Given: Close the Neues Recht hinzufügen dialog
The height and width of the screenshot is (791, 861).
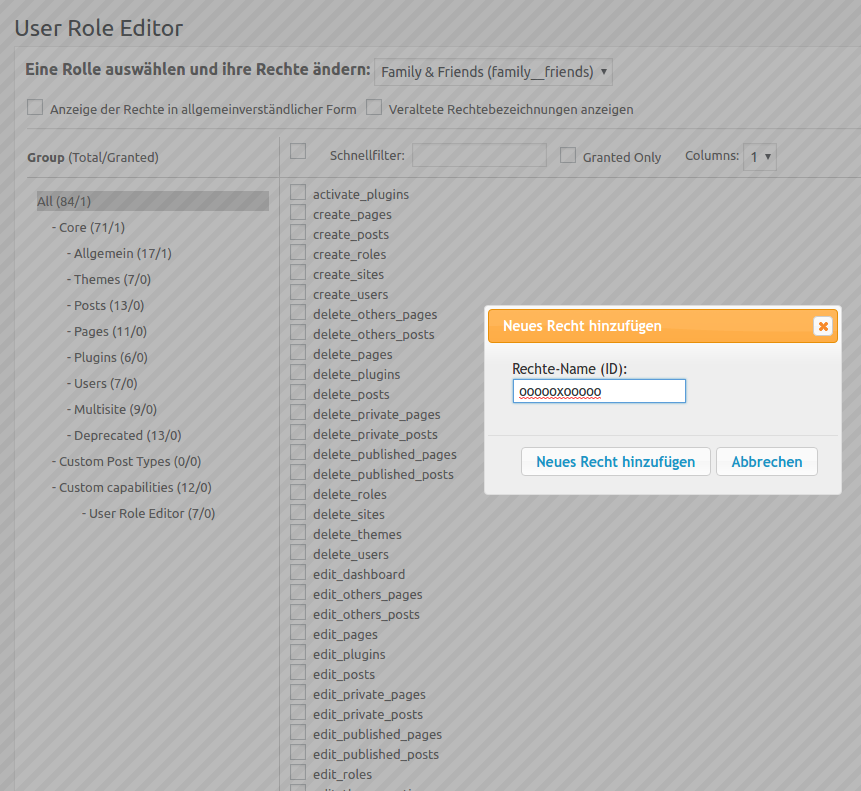Looking at the screenshot, I should 823,326.
